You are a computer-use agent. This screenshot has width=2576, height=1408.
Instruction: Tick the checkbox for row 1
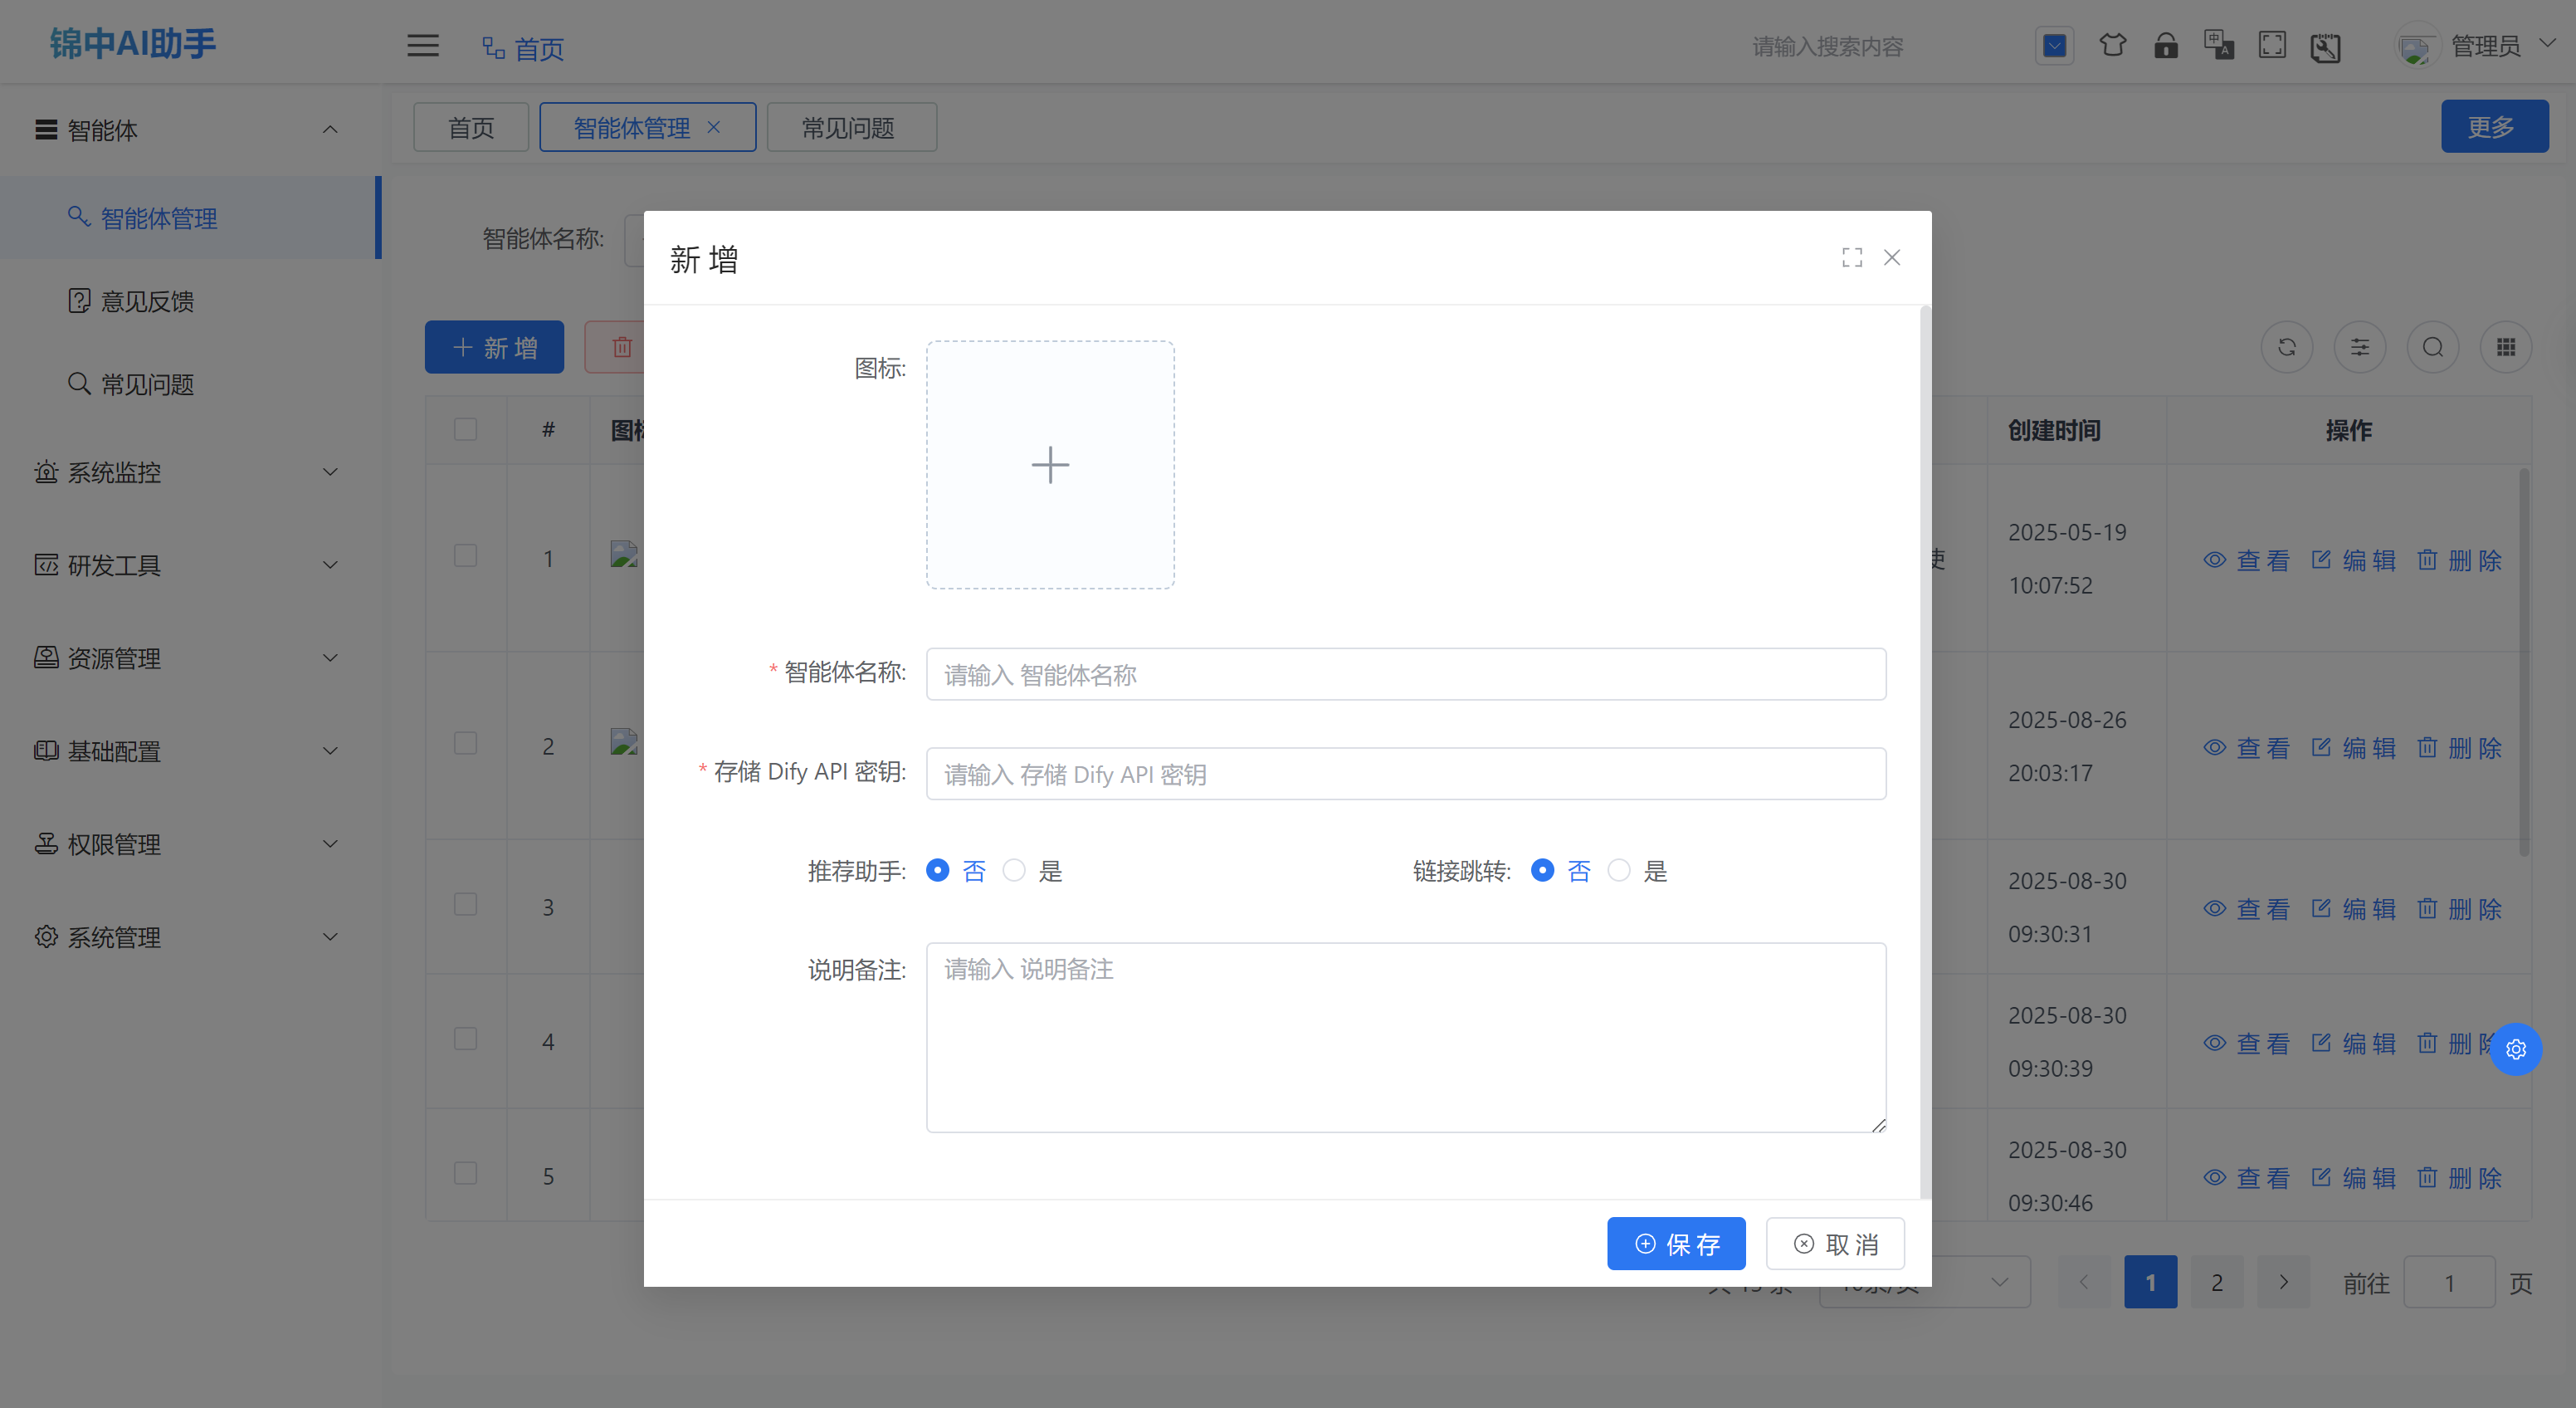click(465, 556)
